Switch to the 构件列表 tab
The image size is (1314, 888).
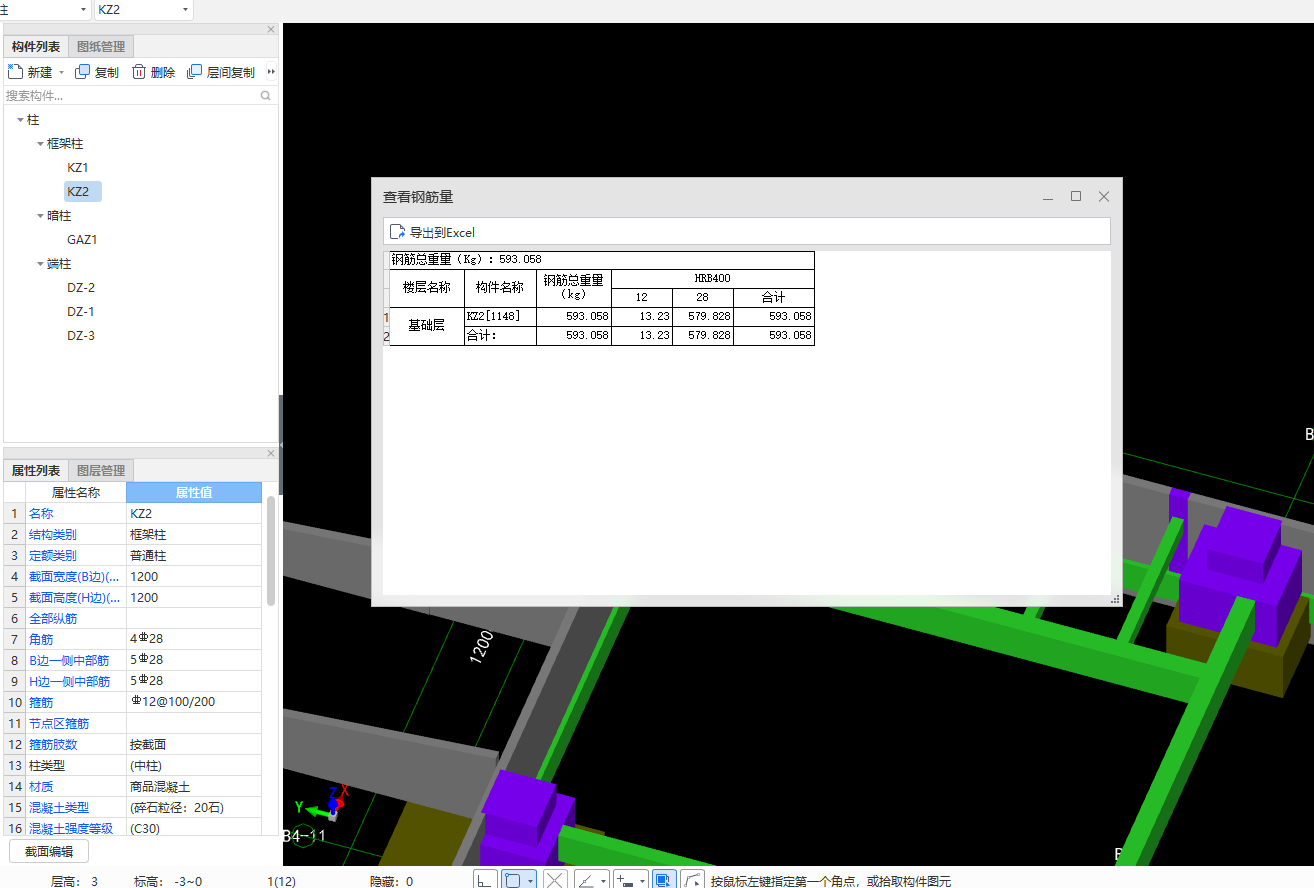pyautogui.click(x=36, y=47)
